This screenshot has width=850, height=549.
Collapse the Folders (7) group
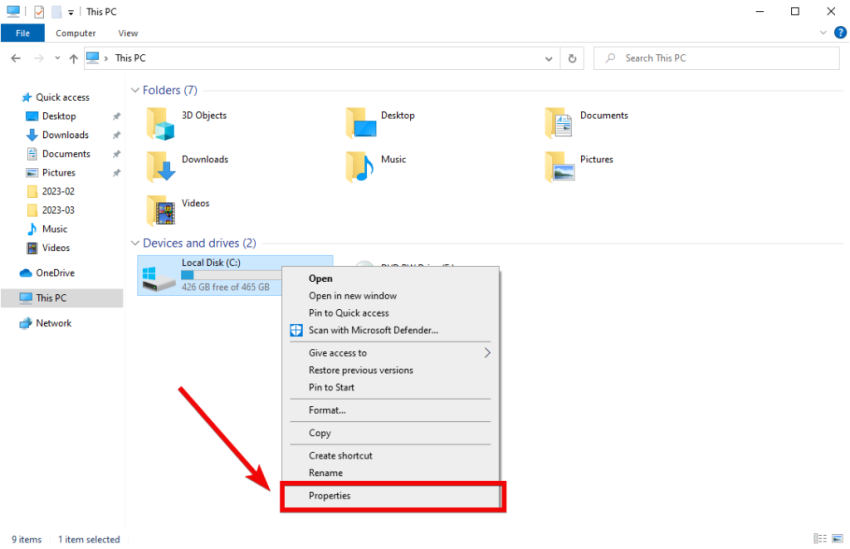[x=135, y=91]
